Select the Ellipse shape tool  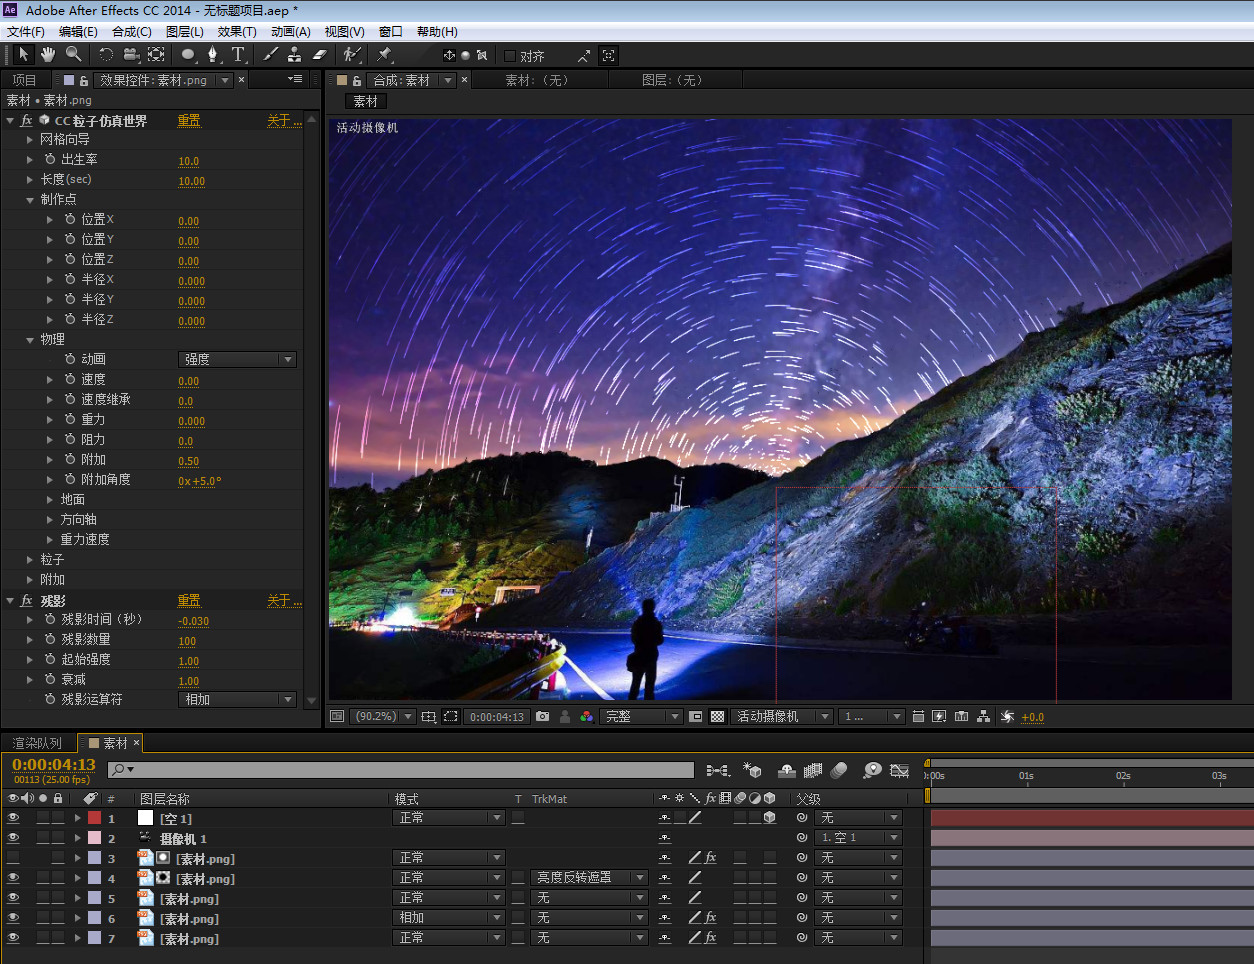click(188, 55)
